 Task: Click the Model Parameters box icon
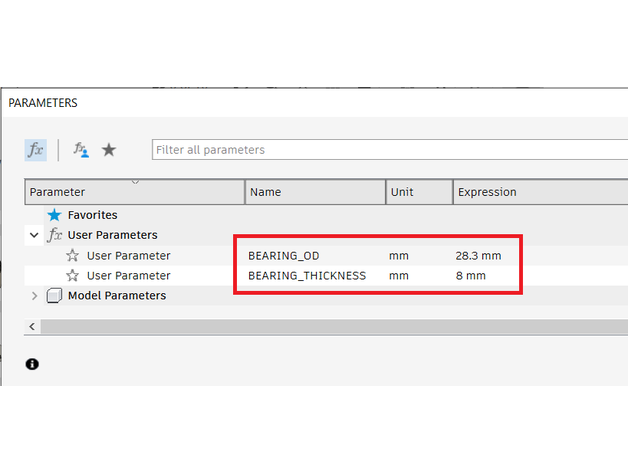[x=55, y=296]
